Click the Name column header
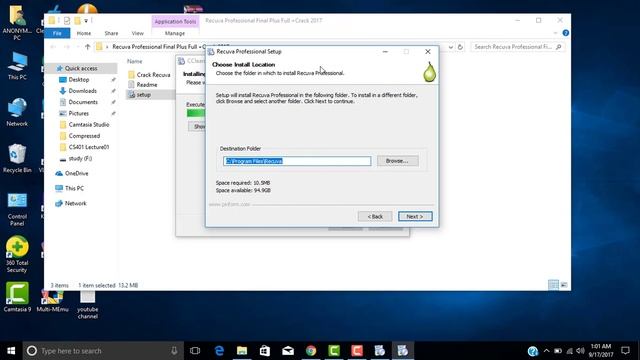 (x=135, y=61)
